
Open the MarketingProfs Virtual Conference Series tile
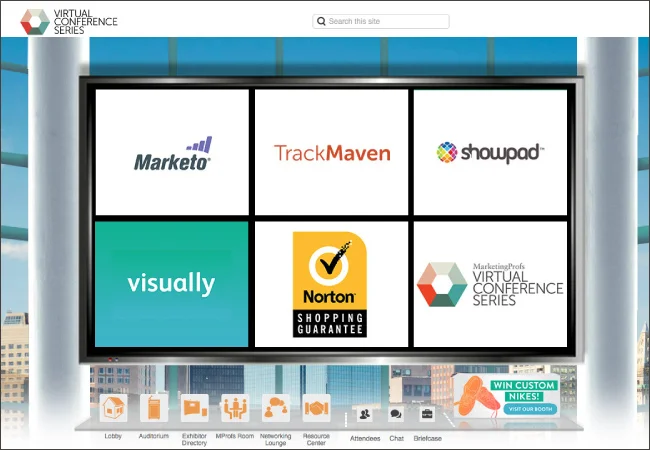[490, 284]
